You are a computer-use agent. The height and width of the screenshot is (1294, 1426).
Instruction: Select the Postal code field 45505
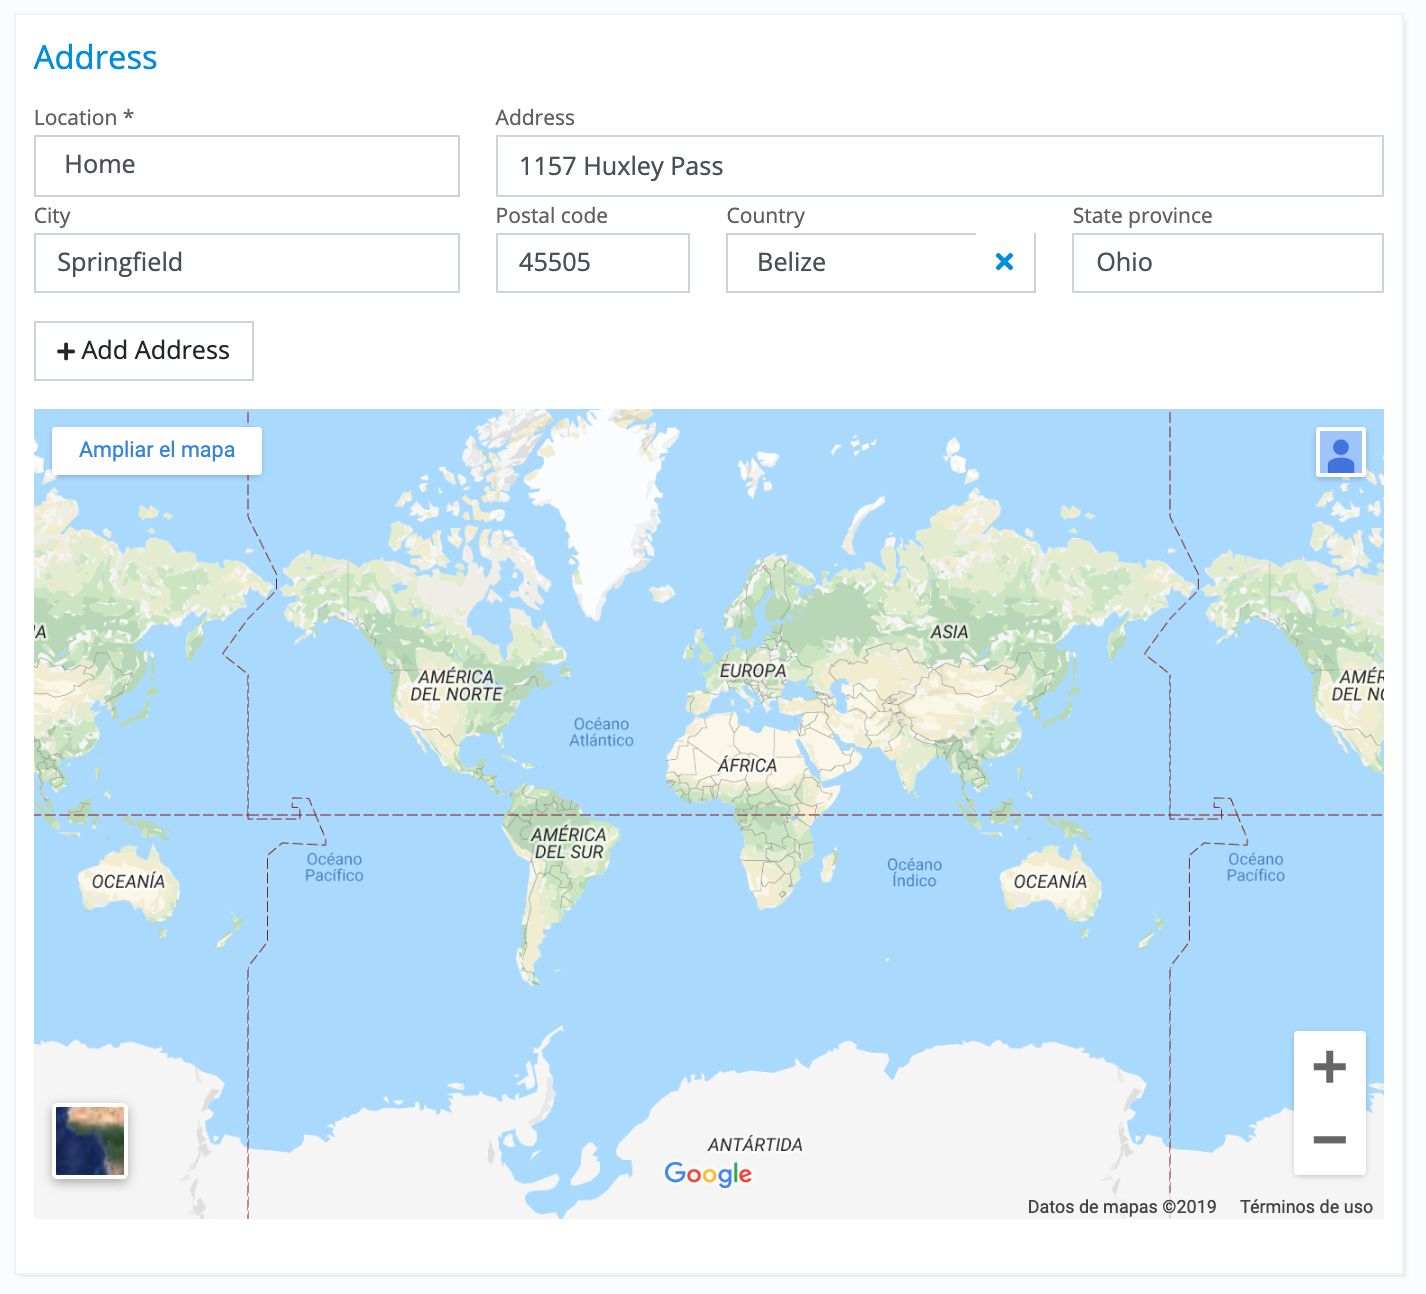point(592,263)
